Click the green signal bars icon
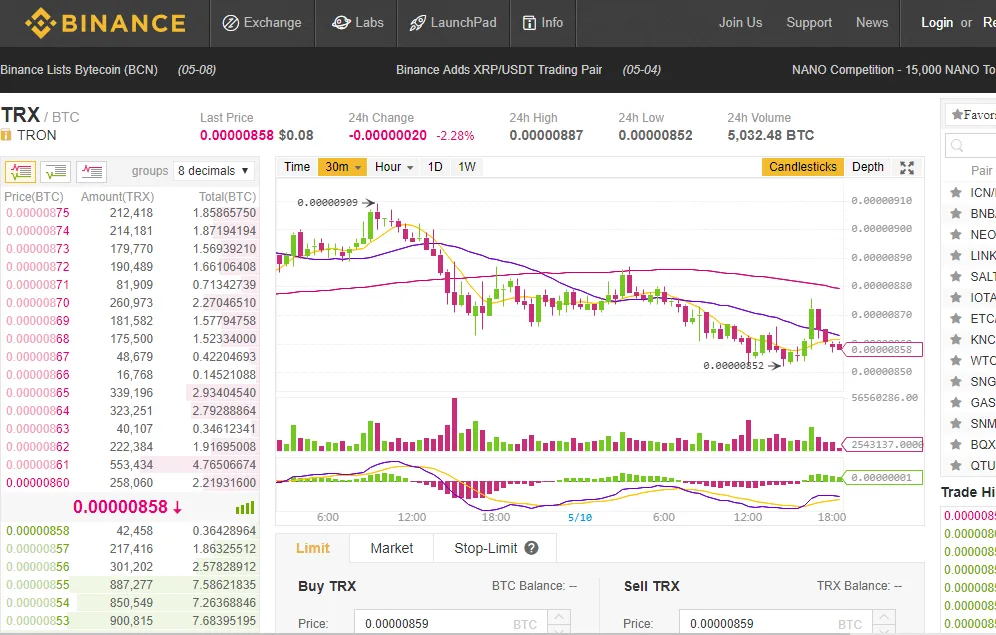 (x=245, y=507)
